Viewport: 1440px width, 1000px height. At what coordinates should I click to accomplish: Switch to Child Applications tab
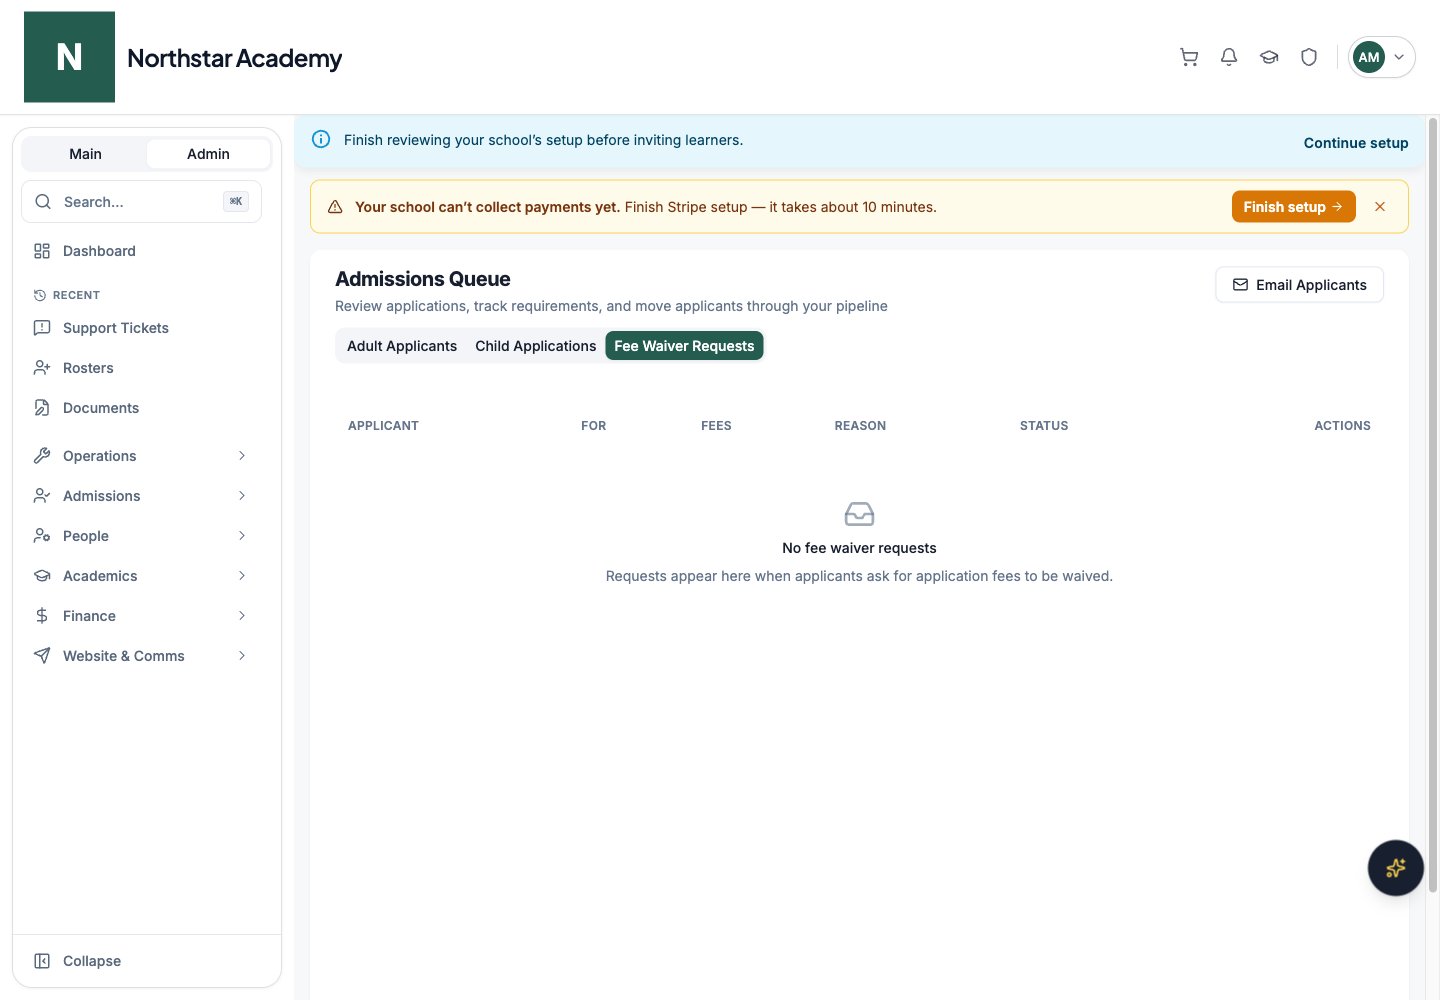(535, 346)
